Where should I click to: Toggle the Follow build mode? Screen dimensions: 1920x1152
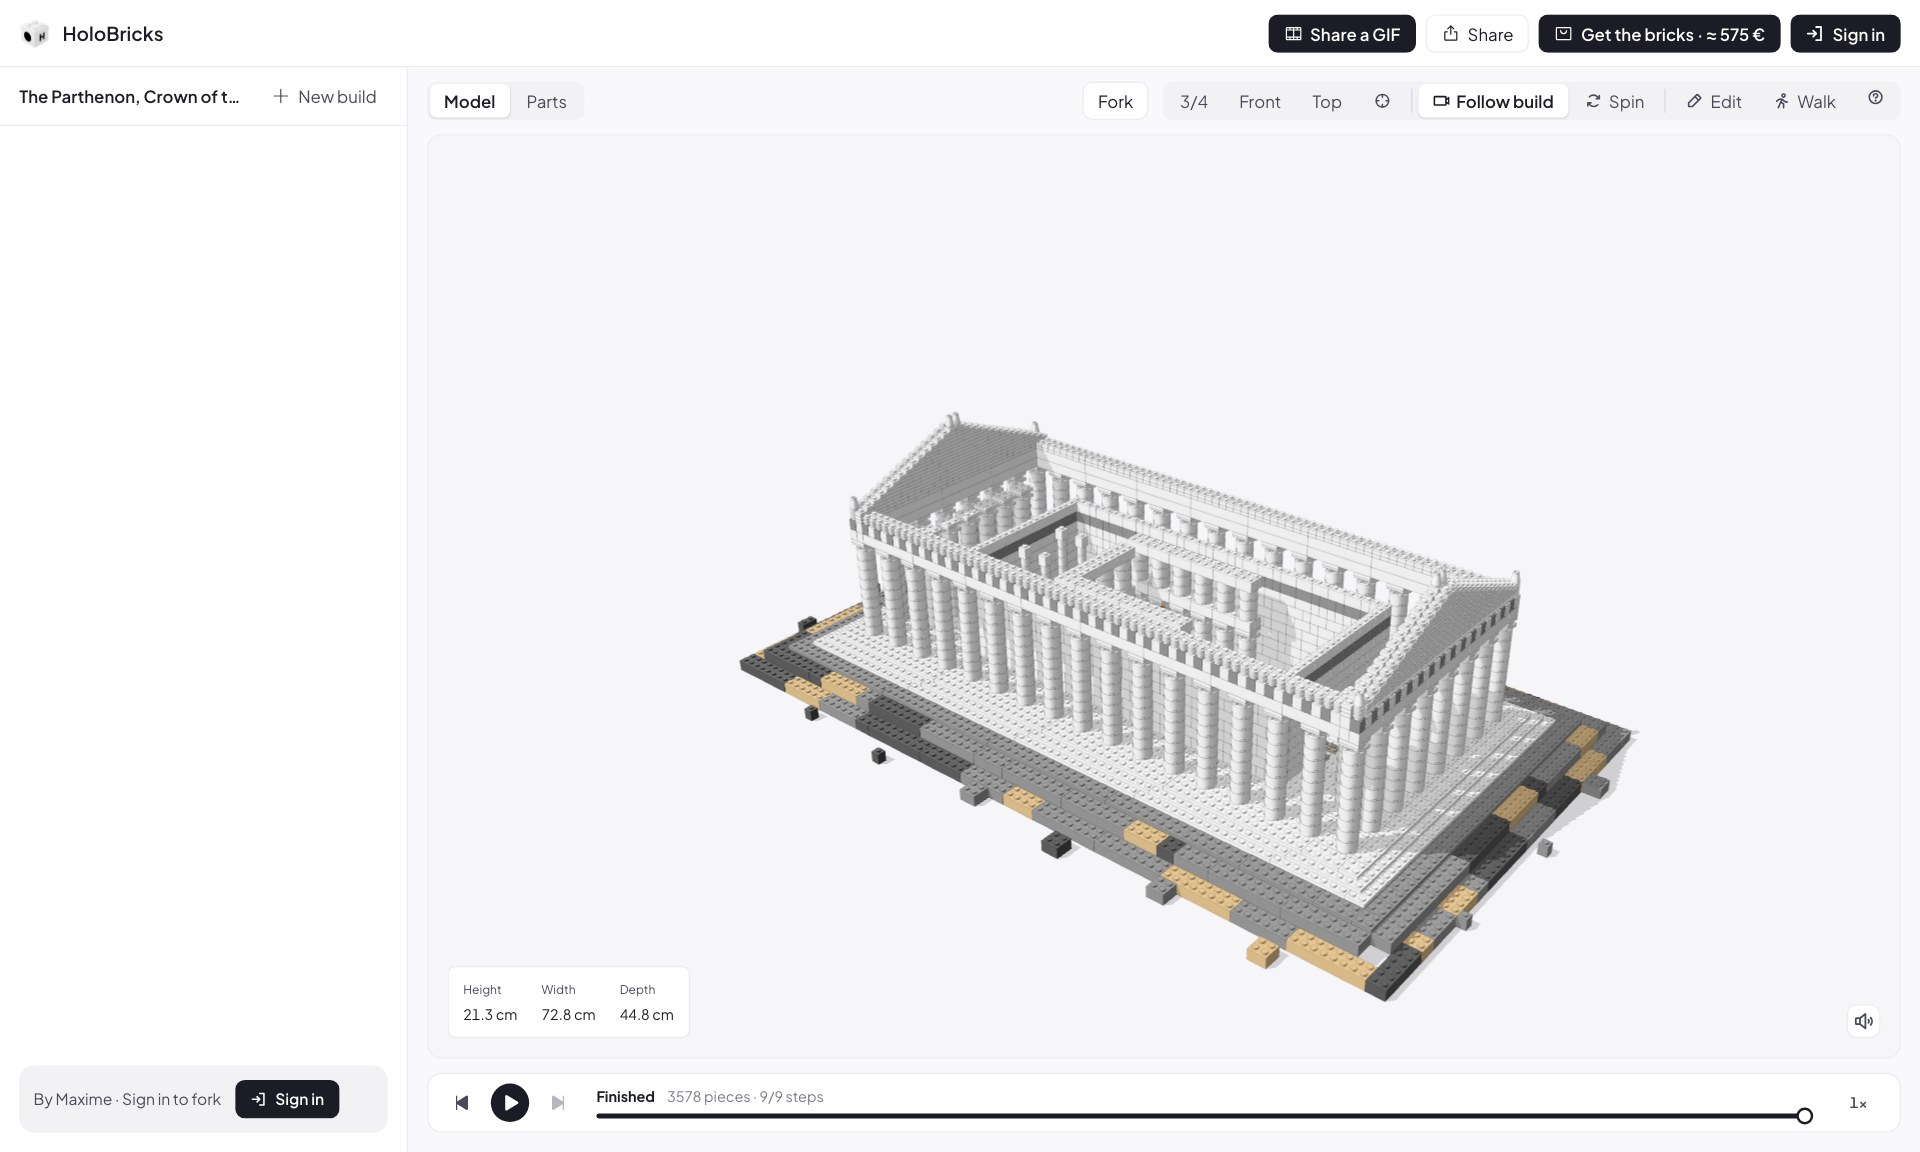pos(1493,101)
